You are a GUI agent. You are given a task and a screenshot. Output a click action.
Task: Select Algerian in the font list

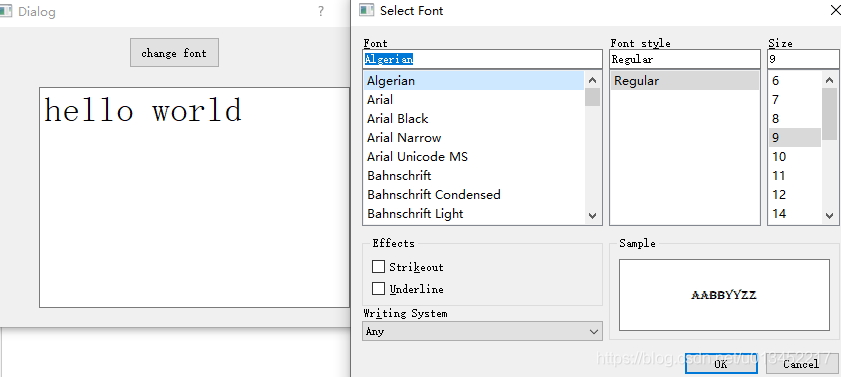pos(474,81)
